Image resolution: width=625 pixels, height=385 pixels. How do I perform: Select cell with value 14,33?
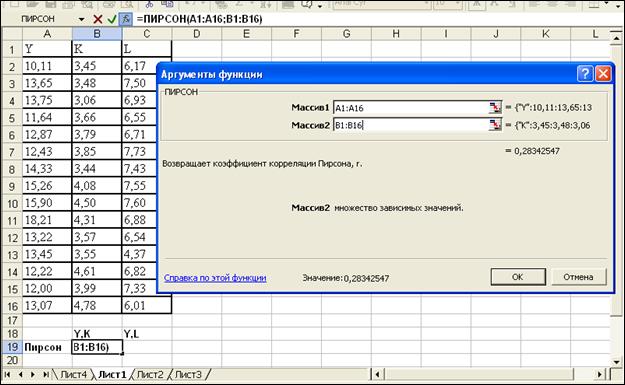point(47,169)
